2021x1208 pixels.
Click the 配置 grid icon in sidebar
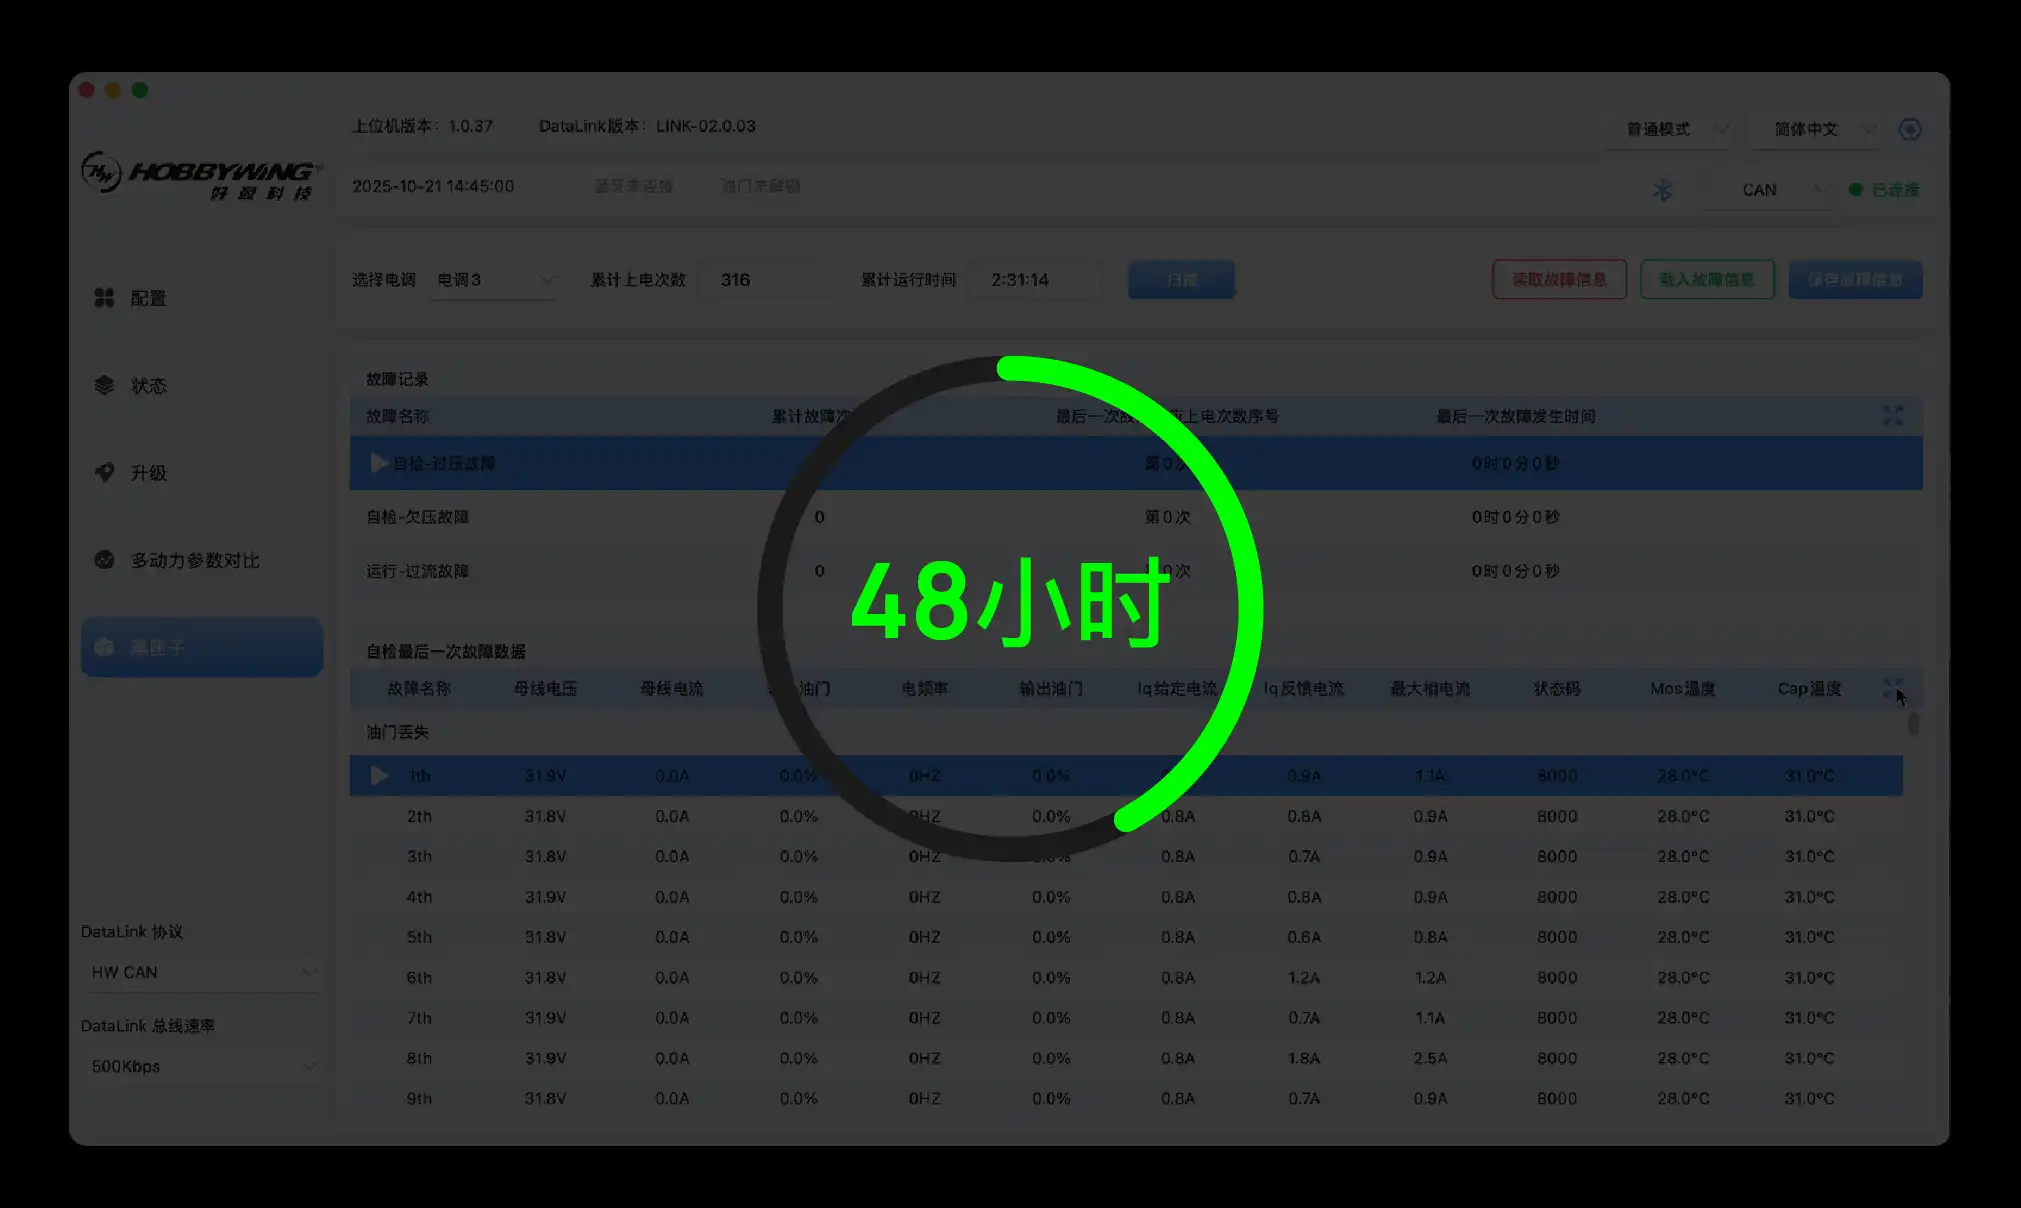pos(104,298)
